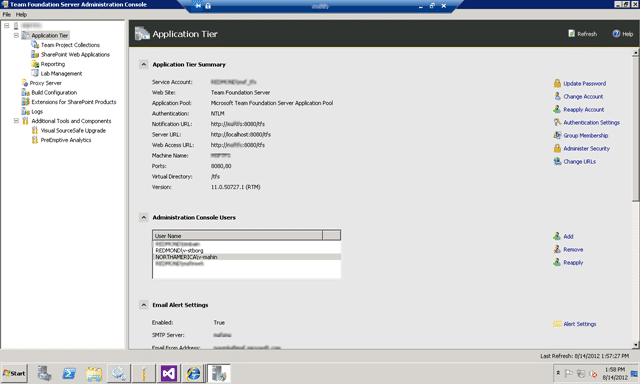Open the Logs node

pos(37,111)
